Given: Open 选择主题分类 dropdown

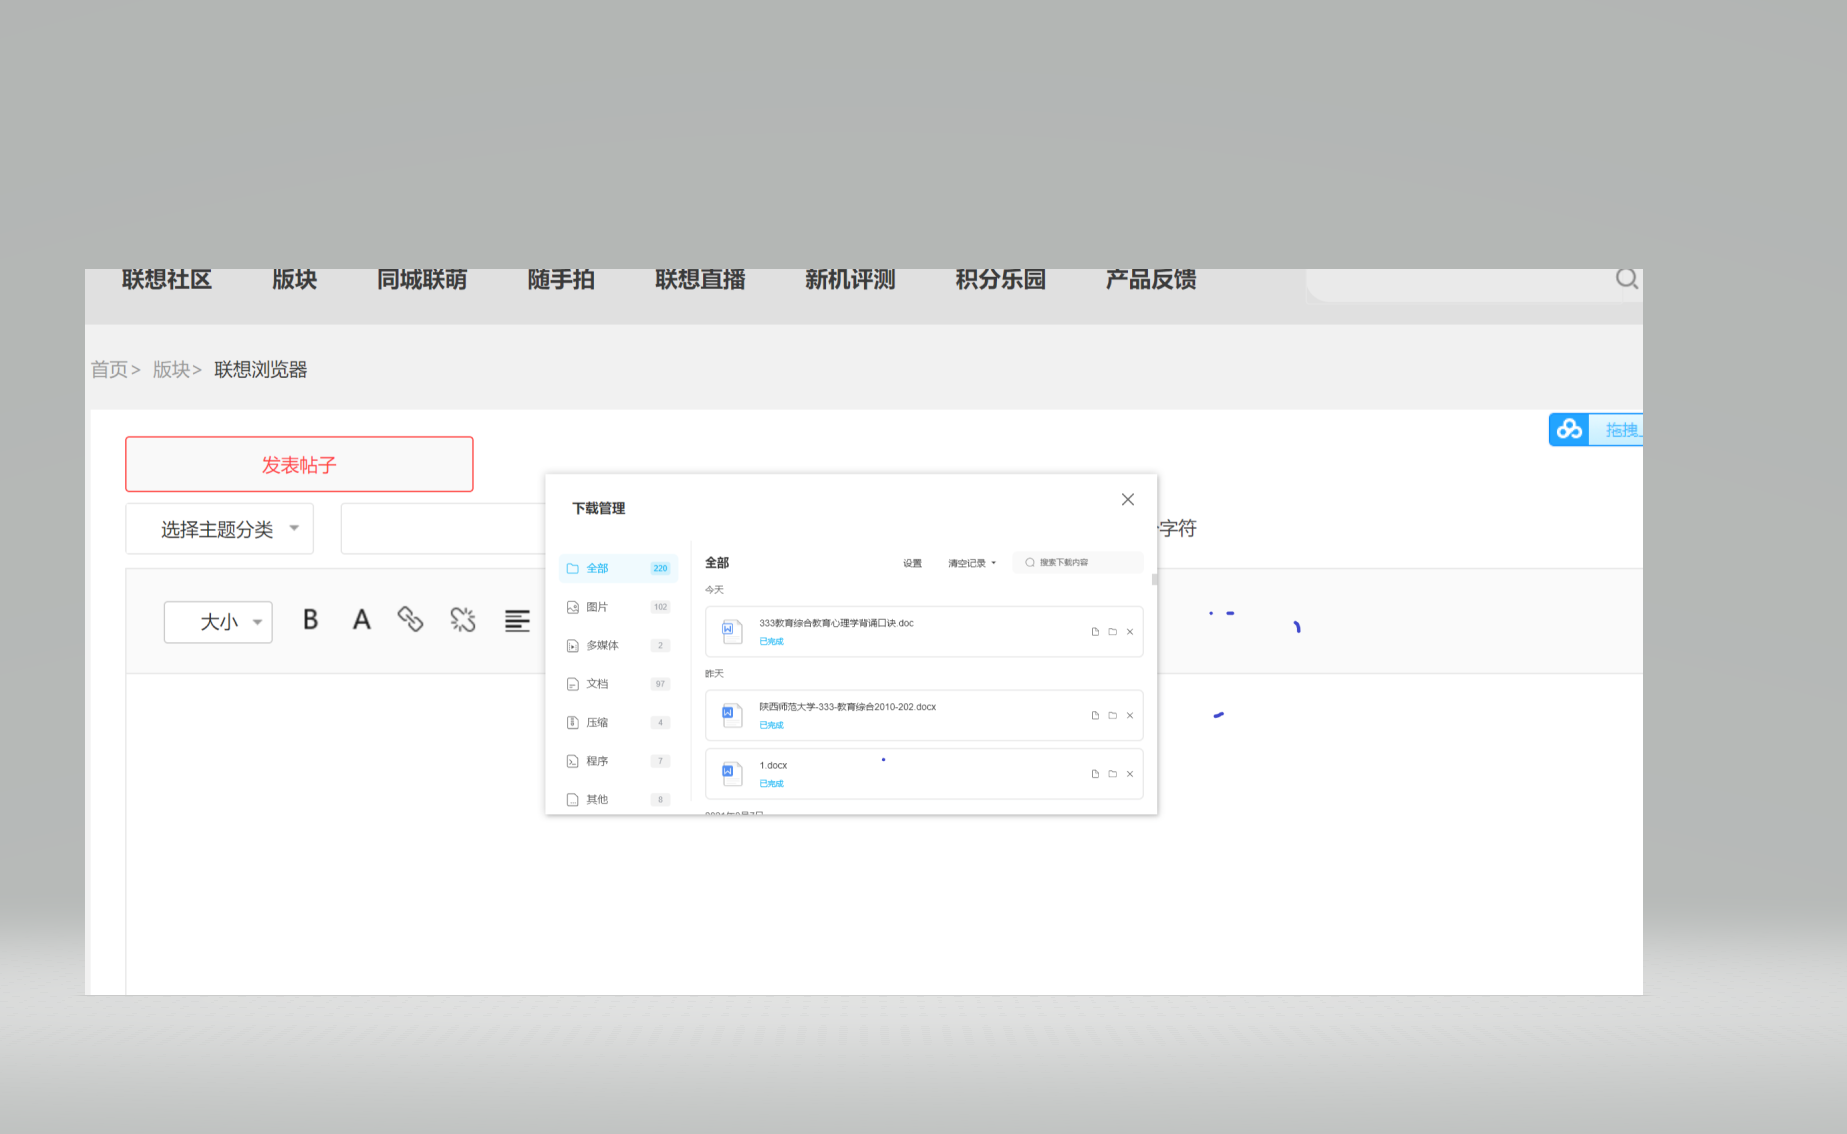Looking at the screenshot, I should pyautogui.click(x=220, y=529).
